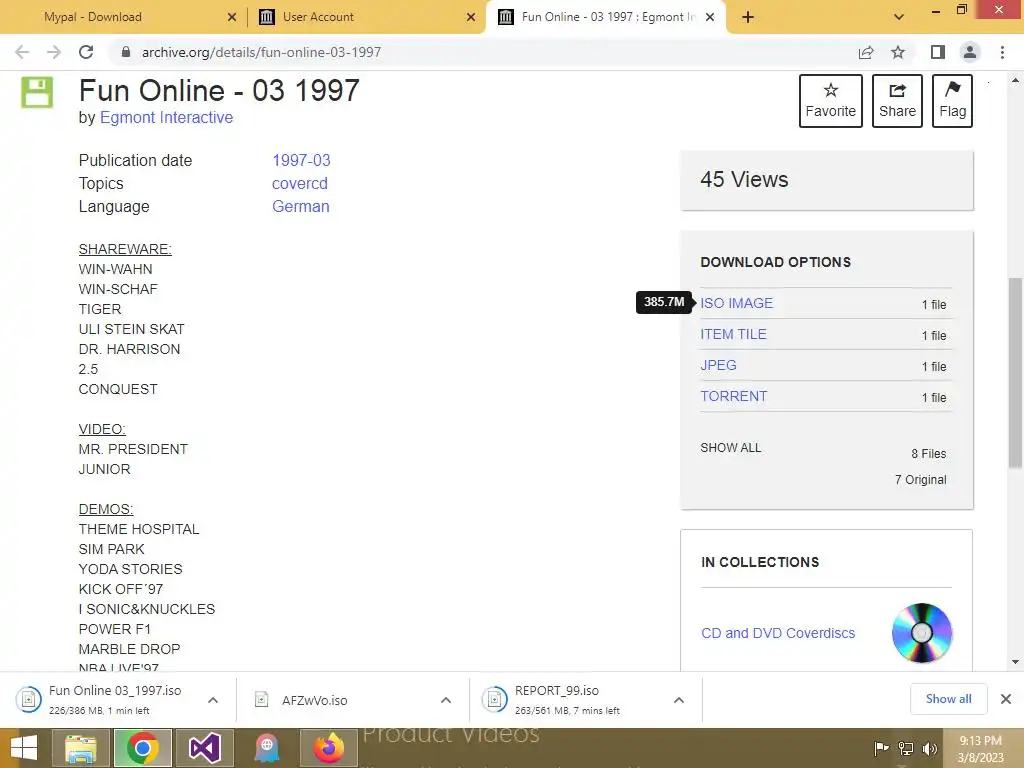Open AFZwVo.iso download options arrow
Viewport: 1024px width, 768px height.
click(x=446, y=700)
